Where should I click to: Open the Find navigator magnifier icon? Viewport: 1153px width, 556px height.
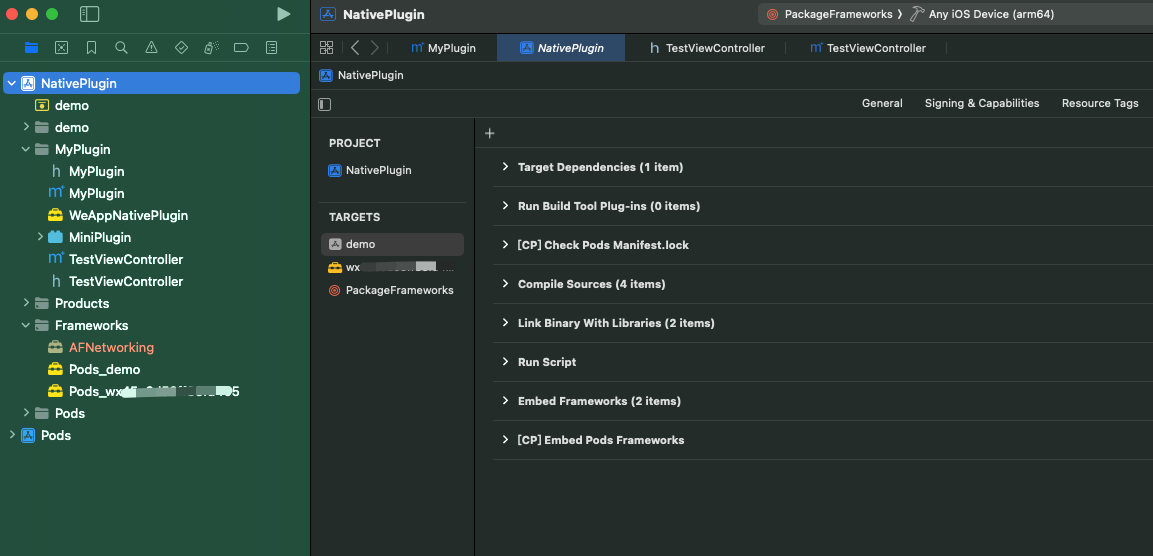121,48
